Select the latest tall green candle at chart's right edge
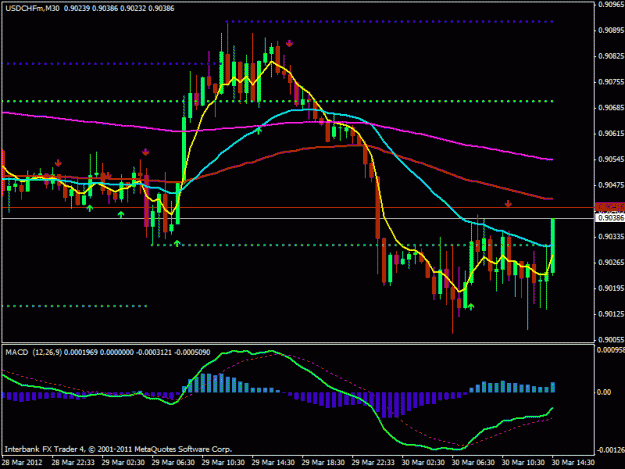 [x=553, y=245]
